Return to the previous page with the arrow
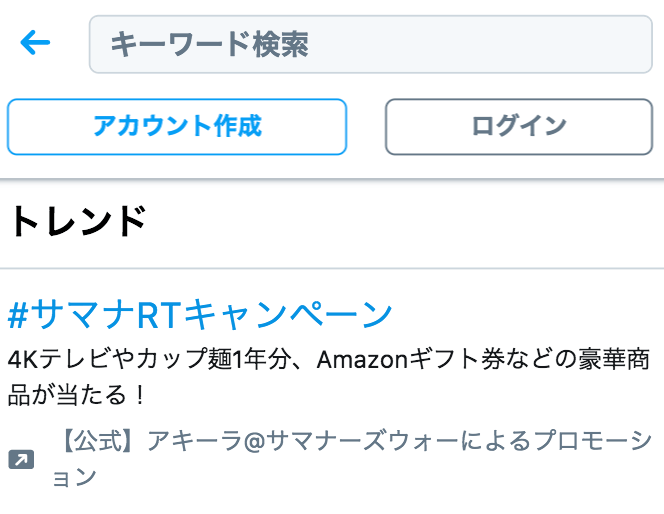Viewport: 664px width, 514px height. (x=35, y=43)
